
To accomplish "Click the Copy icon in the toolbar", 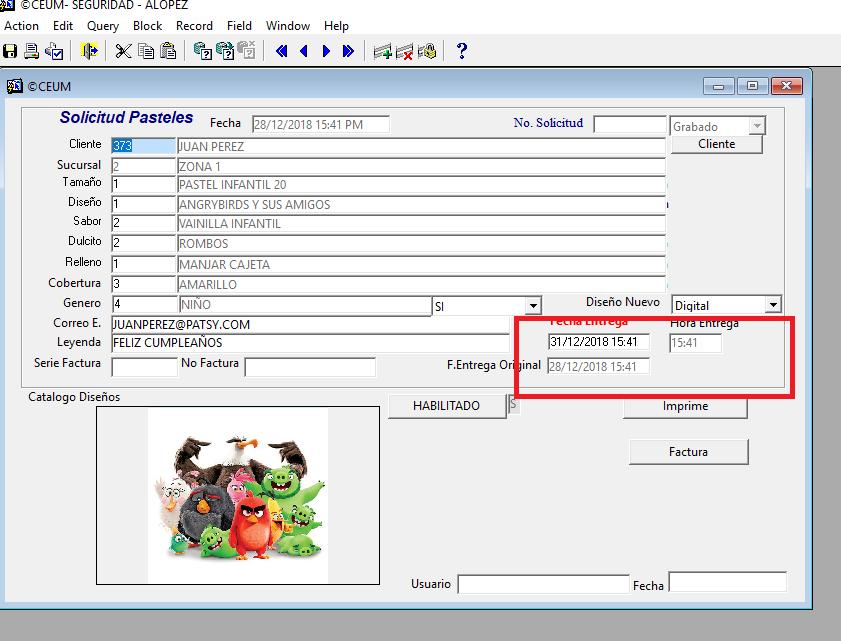I will coord(146,51).
